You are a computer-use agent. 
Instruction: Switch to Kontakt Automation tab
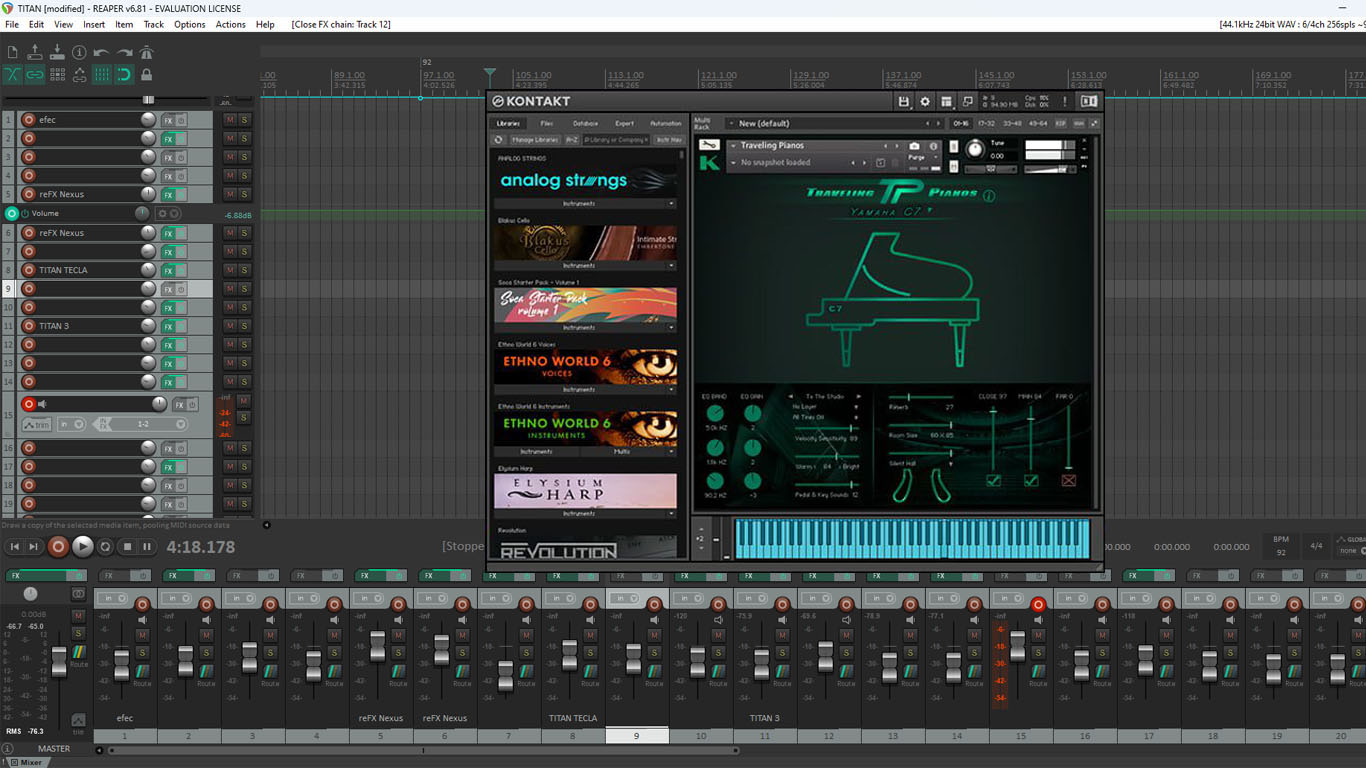pos(666,124)
